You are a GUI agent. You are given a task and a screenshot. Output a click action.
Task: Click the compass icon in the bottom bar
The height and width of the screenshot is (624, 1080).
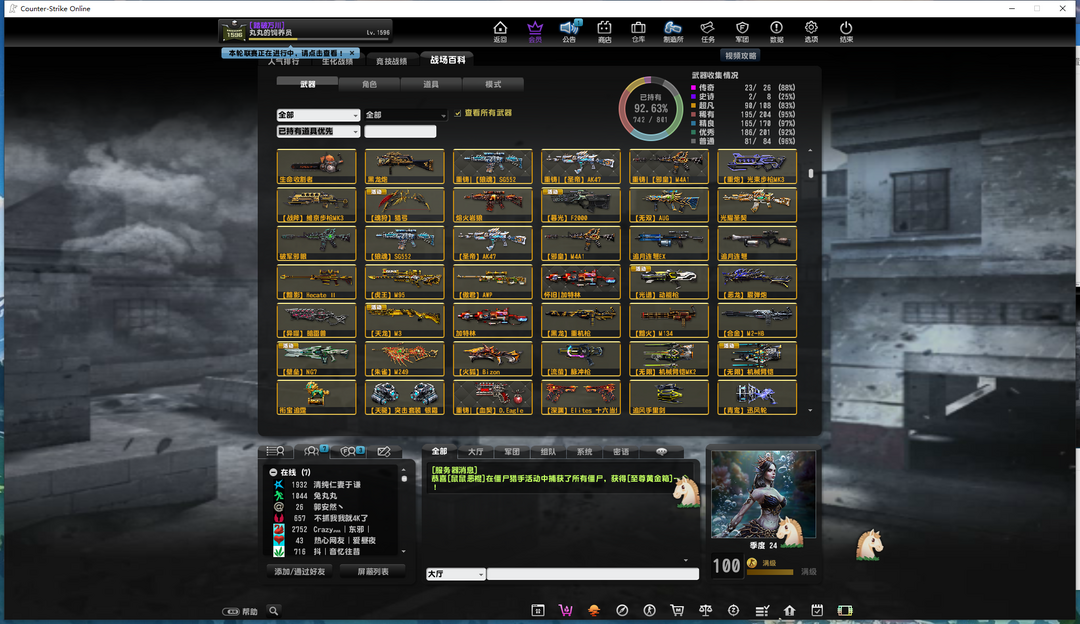(x=622, y=610)
